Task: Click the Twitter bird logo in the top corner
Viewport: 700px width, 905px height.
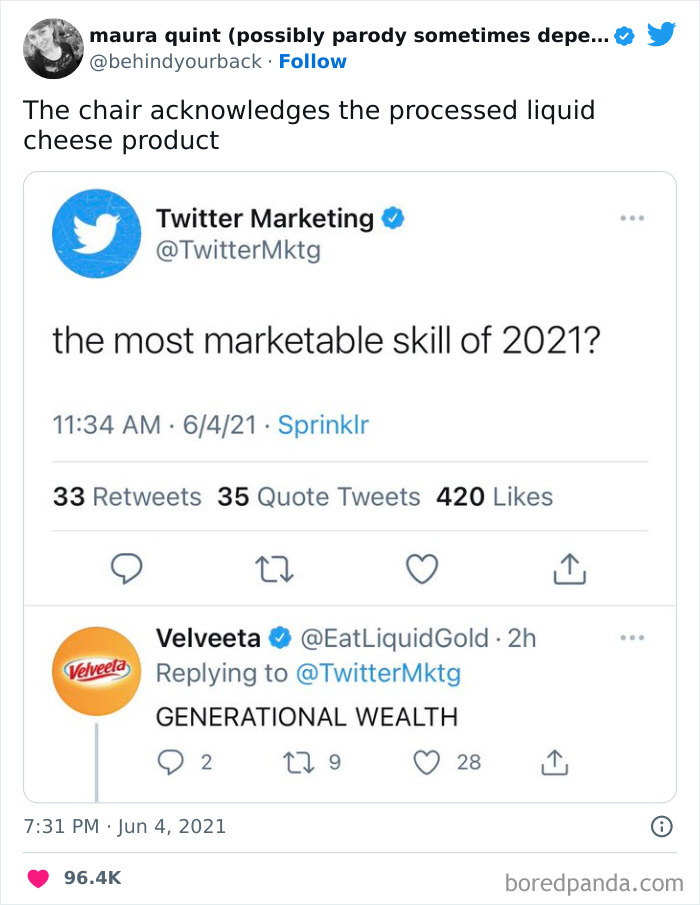Action: (660, 32)
